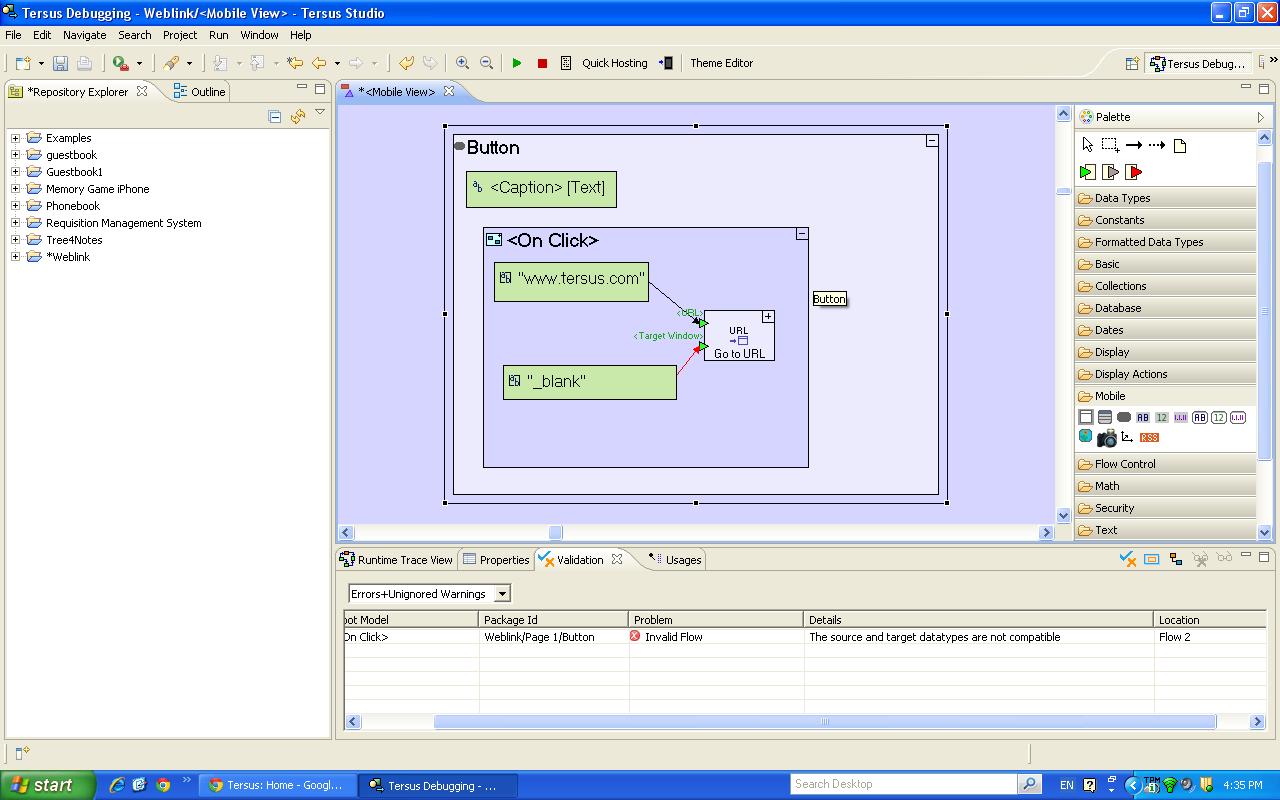Click the validate checkmark icon in Validation view
Image resolution: width=1280 pixels, height=800 pixels.
coord(1128,559)
